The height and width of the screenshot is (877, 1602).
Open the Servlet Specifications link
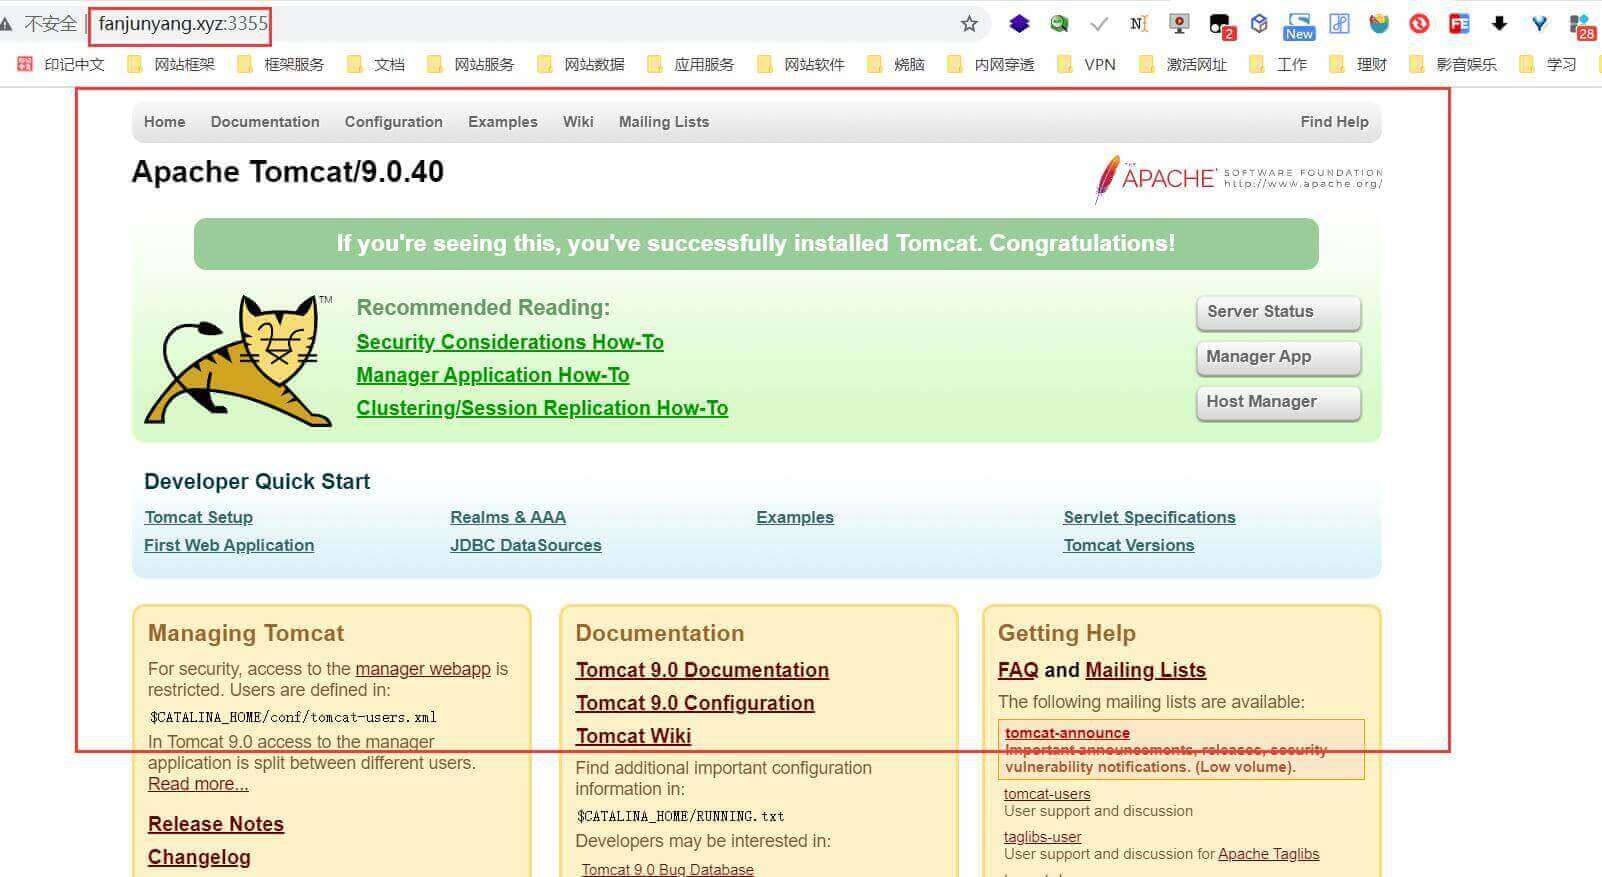(1149, 517)
